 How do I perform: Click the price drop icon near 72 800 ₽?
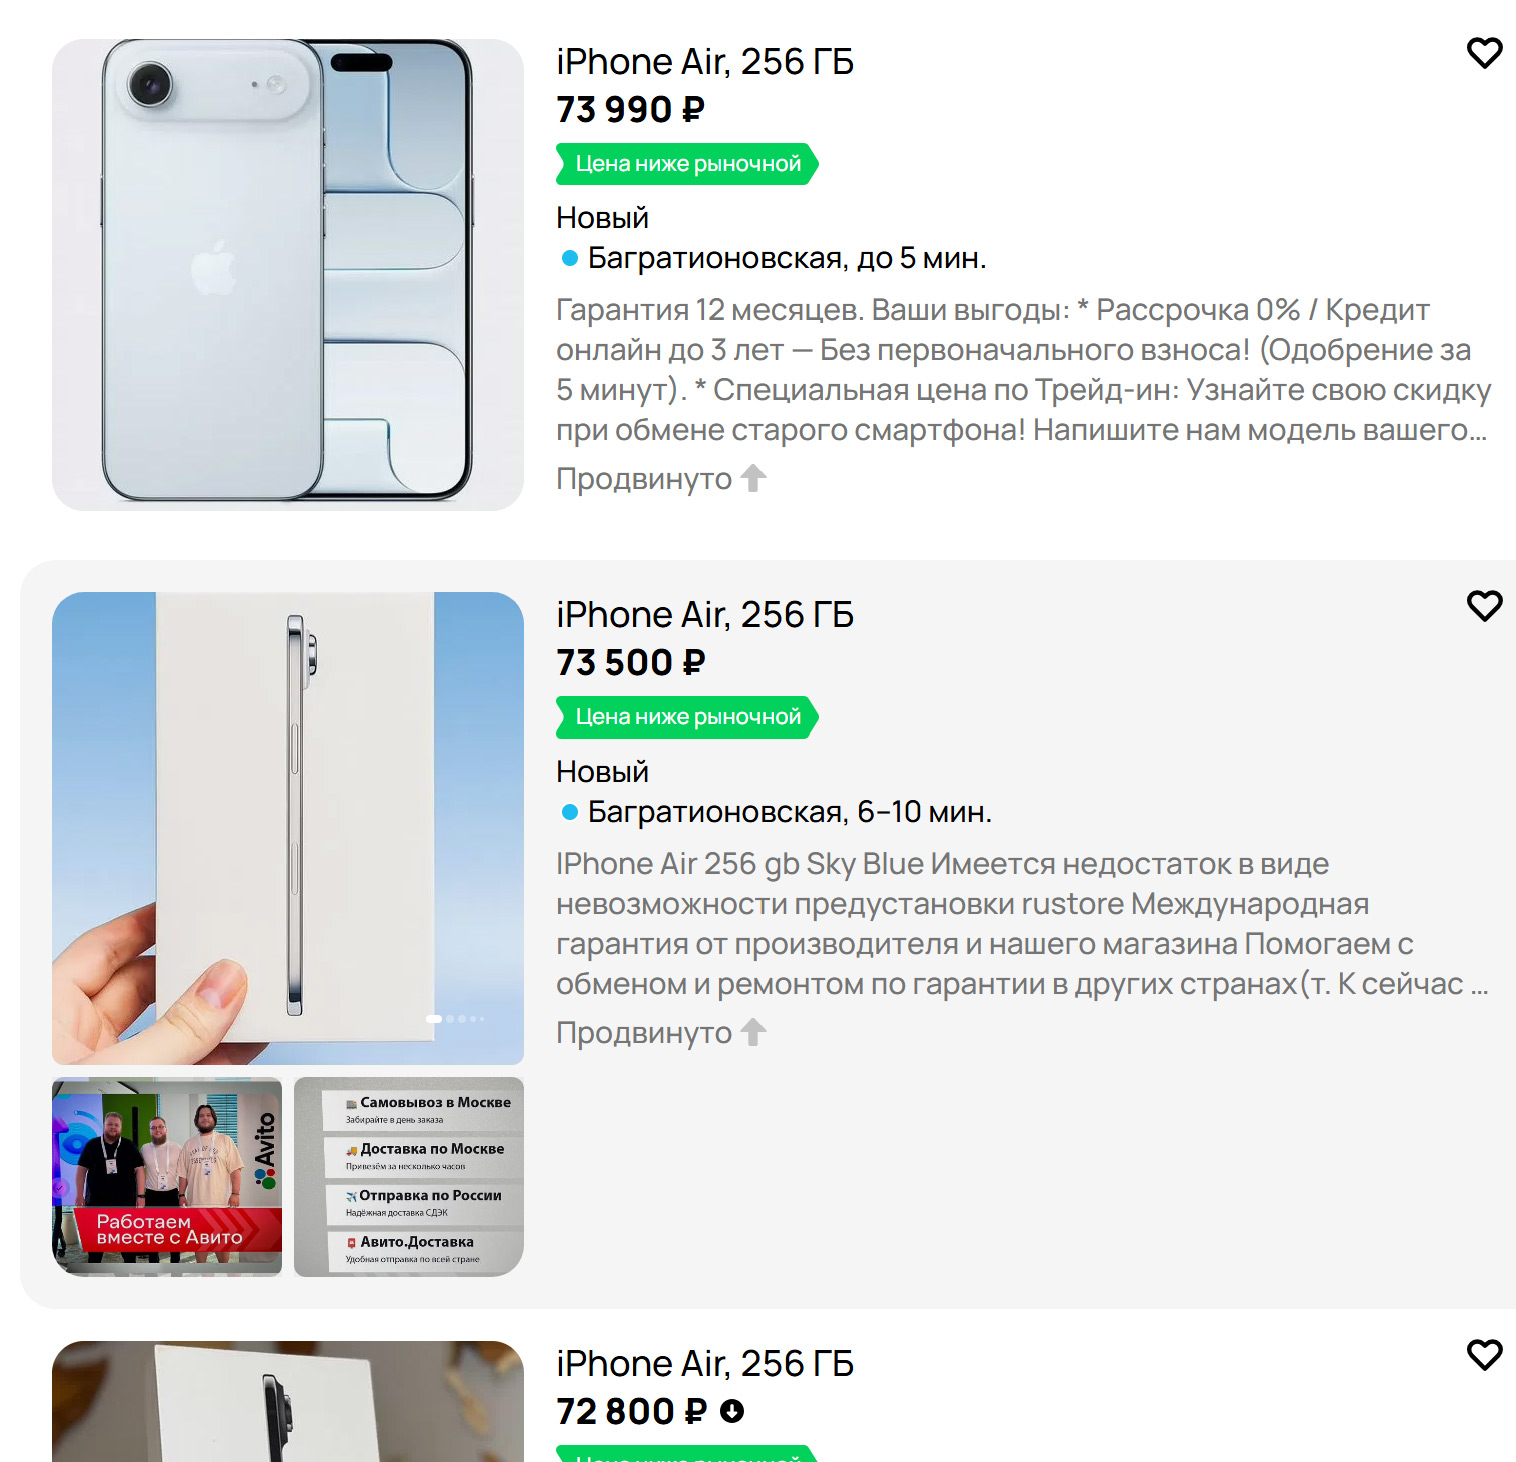(732, 1411)
